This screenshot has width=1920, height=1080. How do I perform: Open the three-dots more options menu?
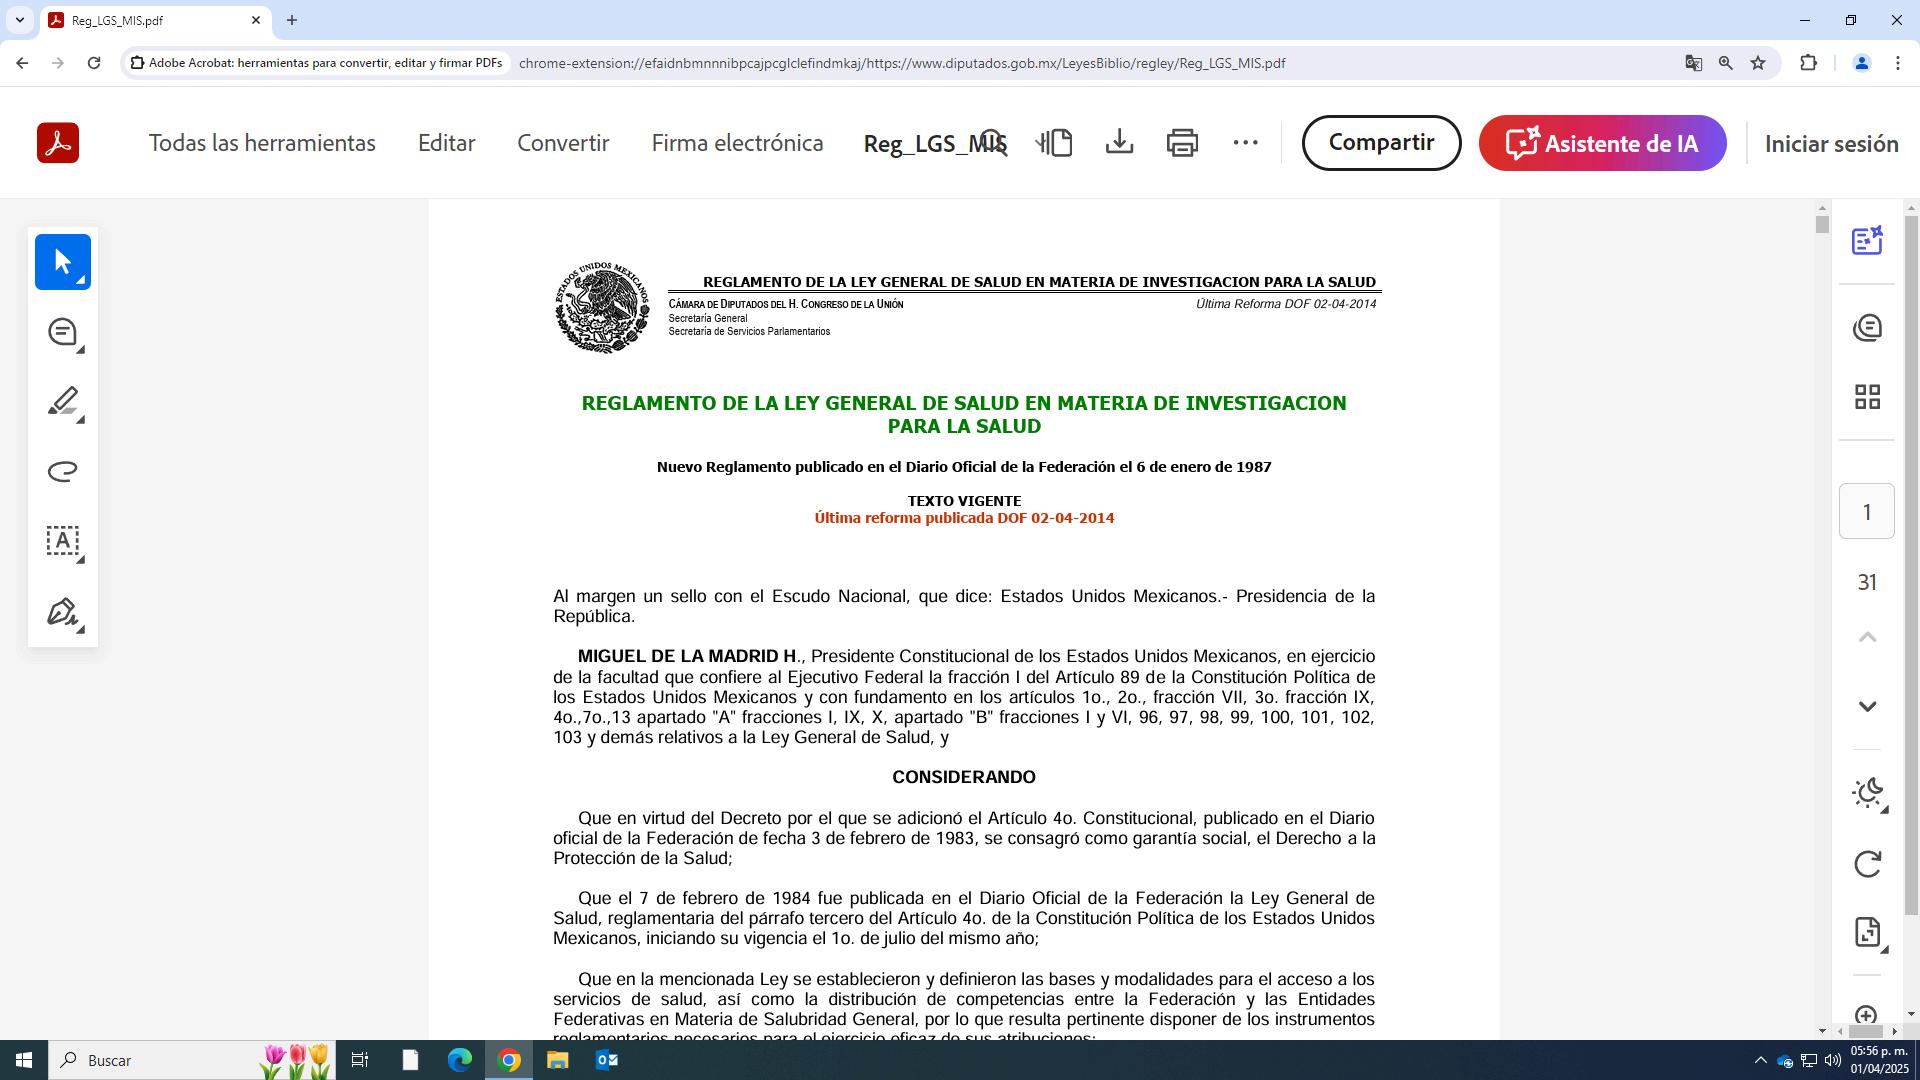(1245, 143)
